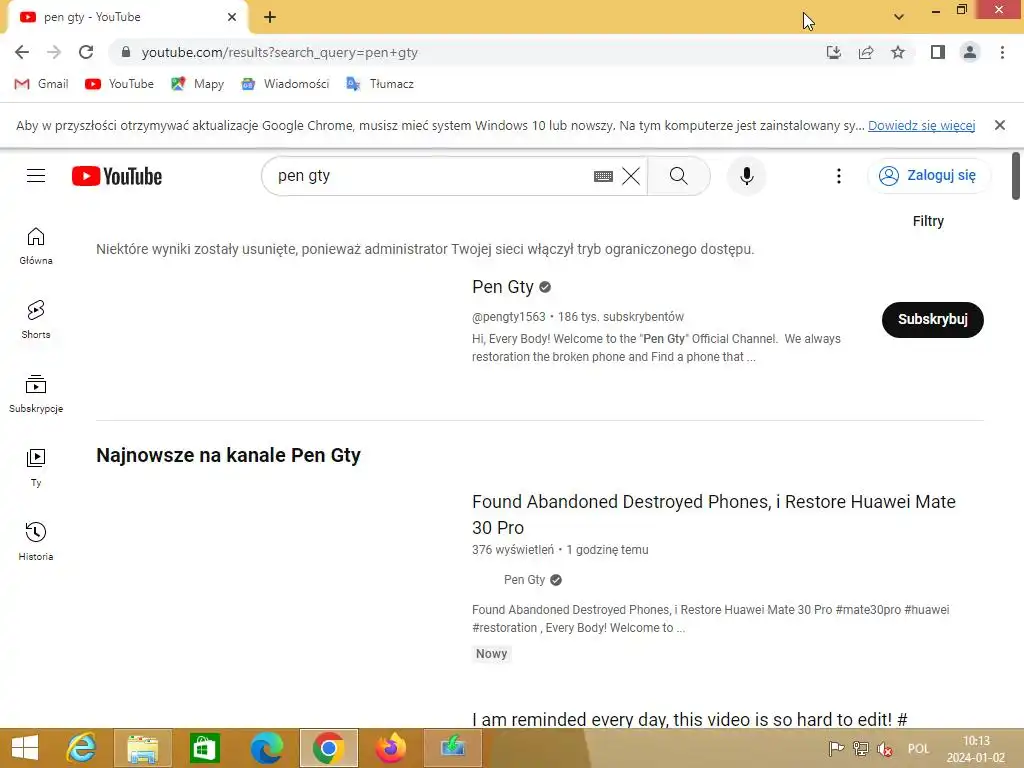Viewport: 1024px width, 768px height.
Task: Click the YouTube logo
Action: coord(117,176)
